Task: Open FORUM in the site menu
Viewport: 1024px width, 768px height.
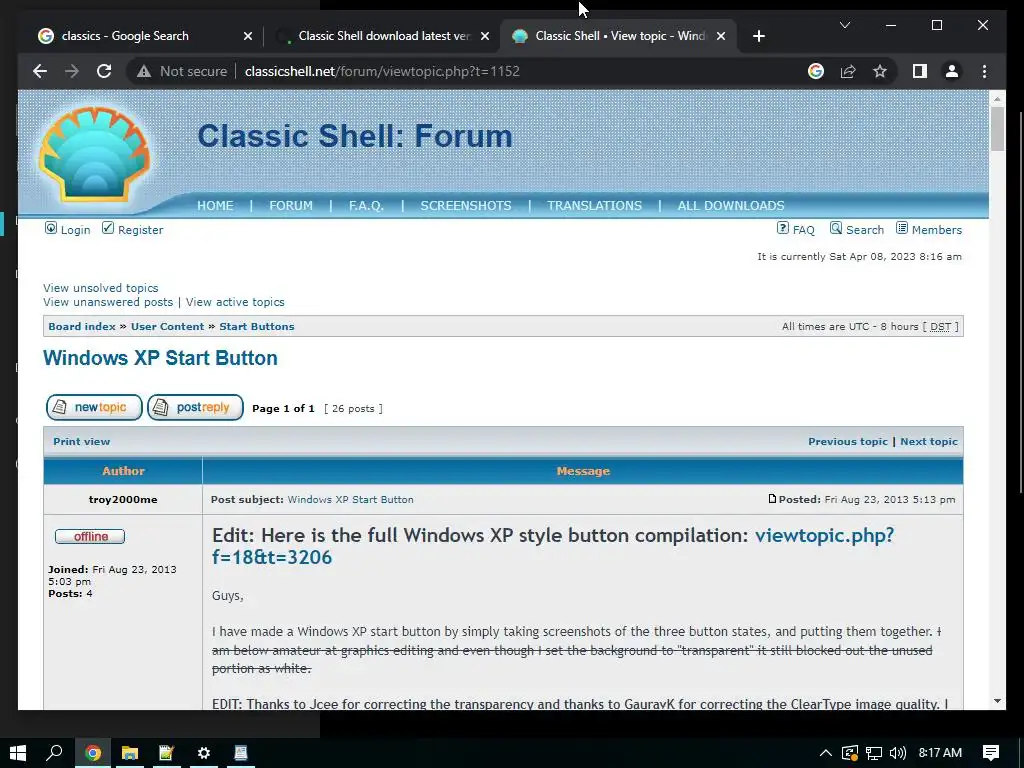Action: pos(291,205)
